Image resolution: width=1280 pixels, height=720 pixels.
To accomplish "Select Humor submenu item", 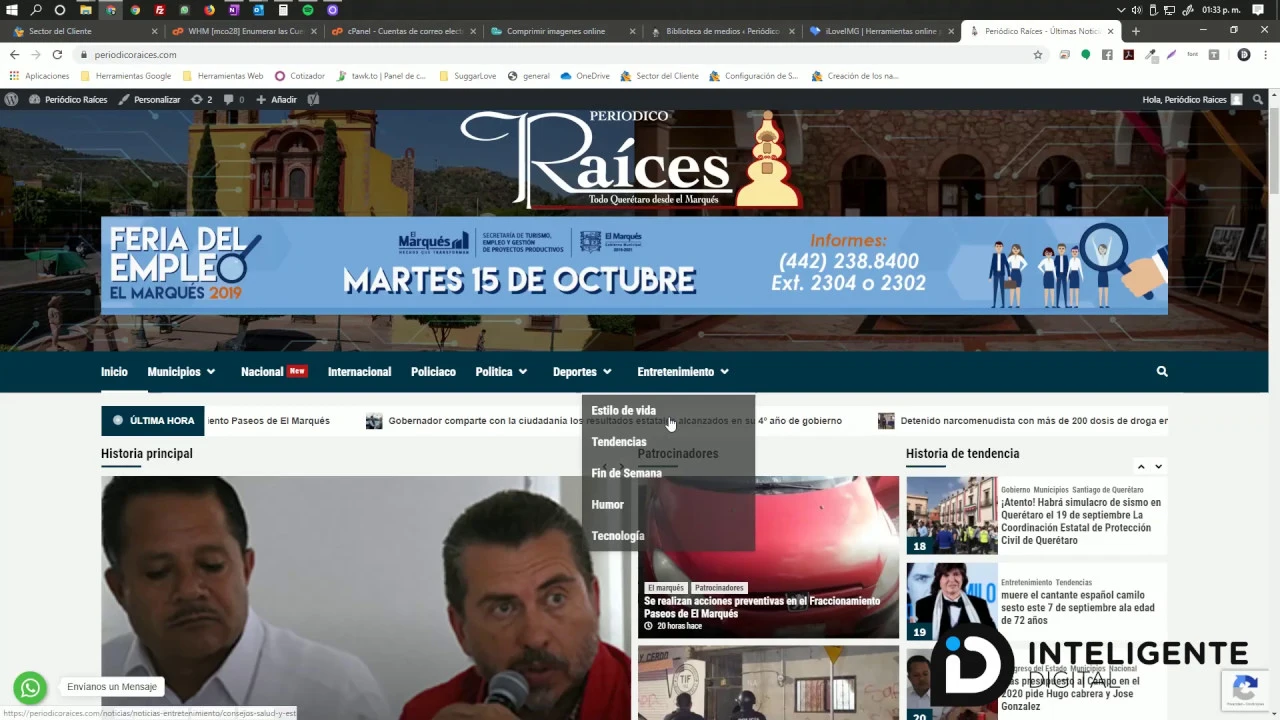I will coord(607,505).
